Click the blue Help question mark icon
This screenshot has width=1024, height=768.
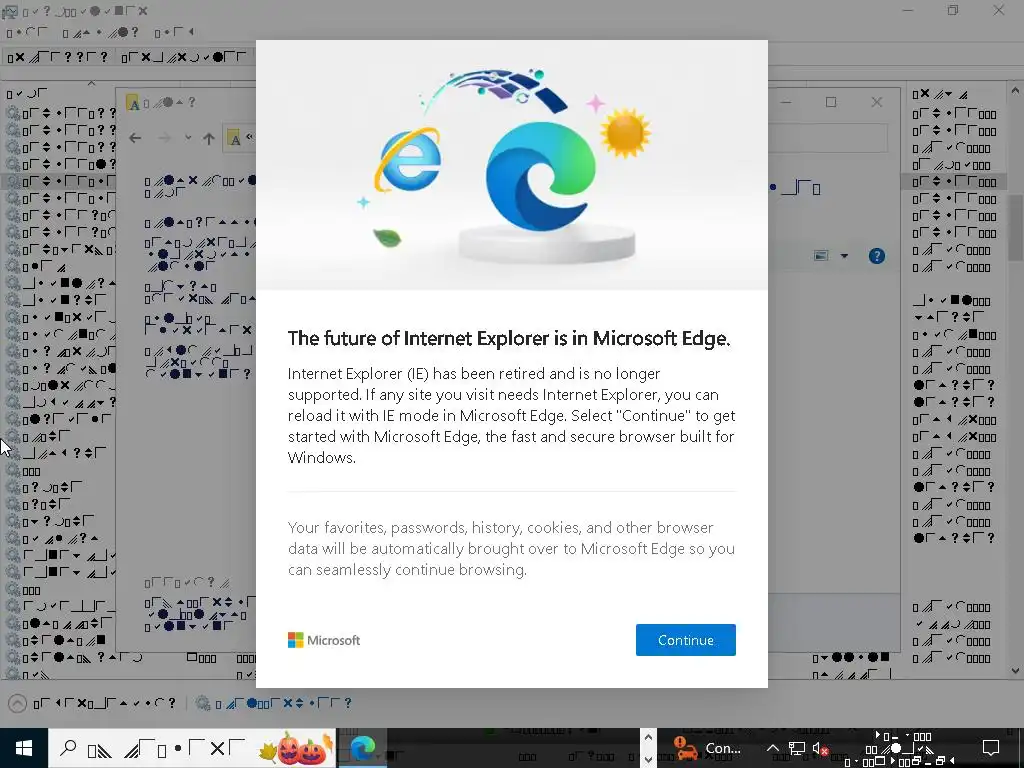[x=876, y=256]
